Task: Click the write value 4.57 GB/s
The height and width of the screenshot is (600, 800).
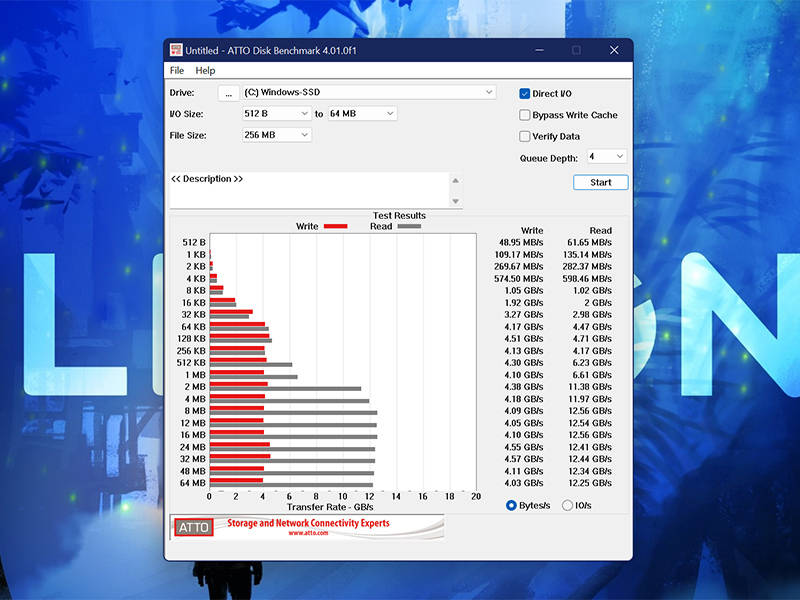Action: coord(523,459)
